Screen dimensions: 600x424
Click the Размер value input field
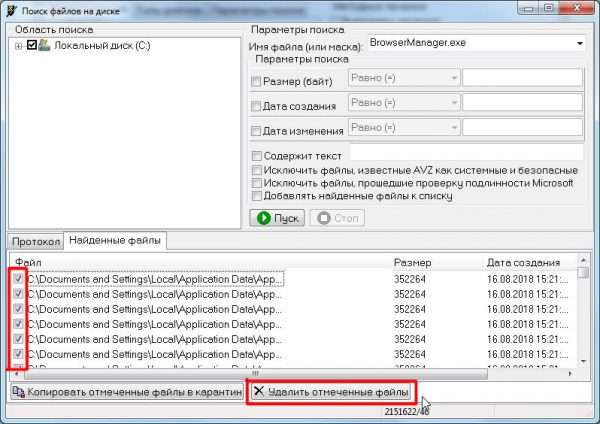523,78
